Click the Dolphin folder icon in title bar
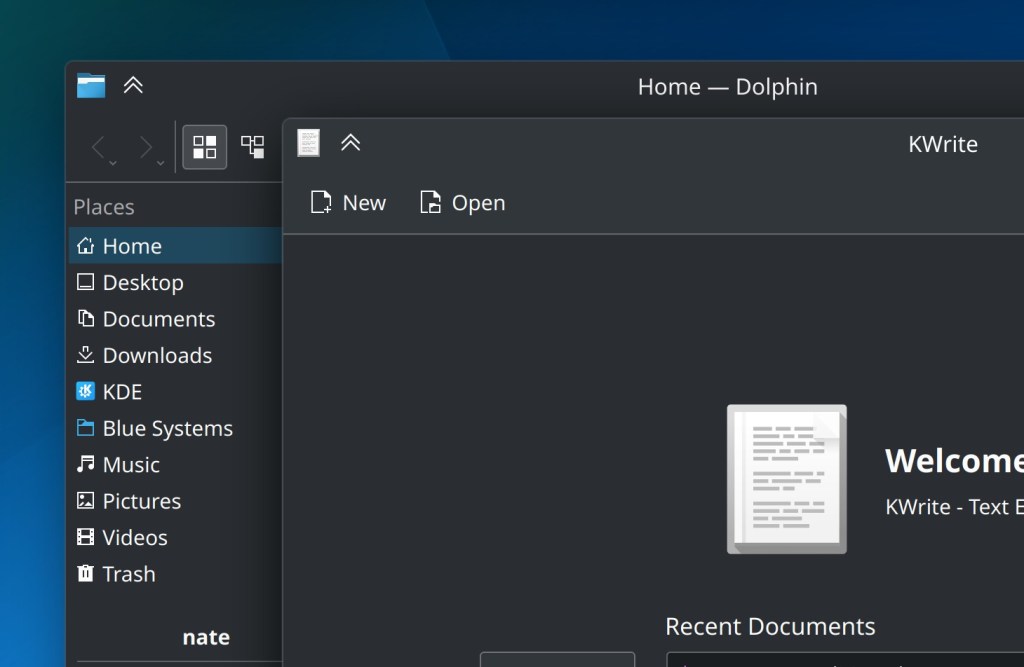Viewport: 1024px width, 667px height. point(91,86)
